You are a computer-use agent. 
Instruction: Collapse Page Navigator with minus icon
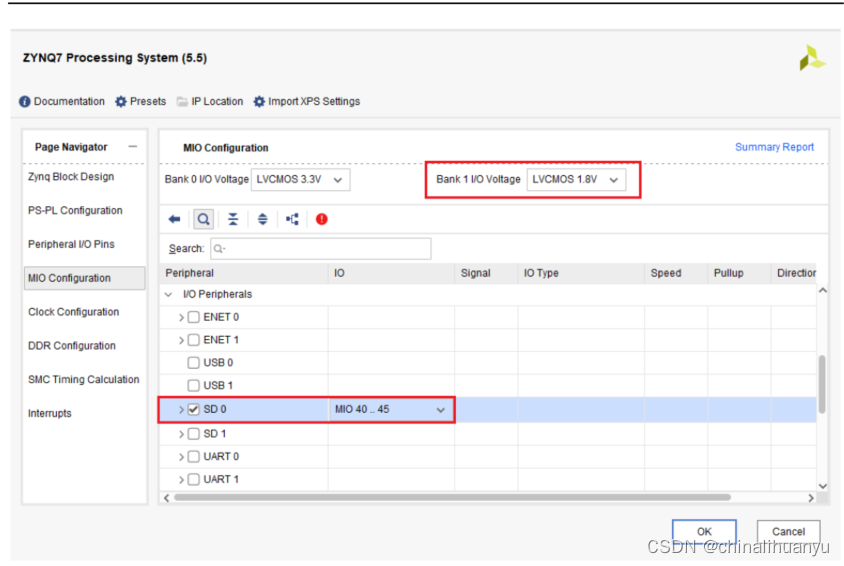point(133,146)
